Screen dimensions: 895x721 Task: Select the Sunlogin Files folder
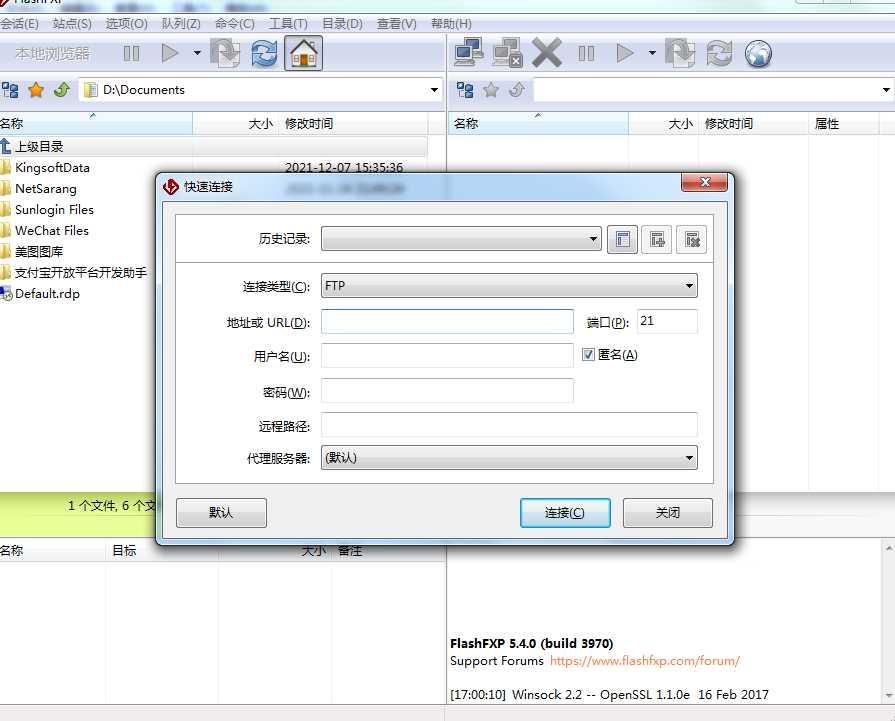[x=54, y=210]
